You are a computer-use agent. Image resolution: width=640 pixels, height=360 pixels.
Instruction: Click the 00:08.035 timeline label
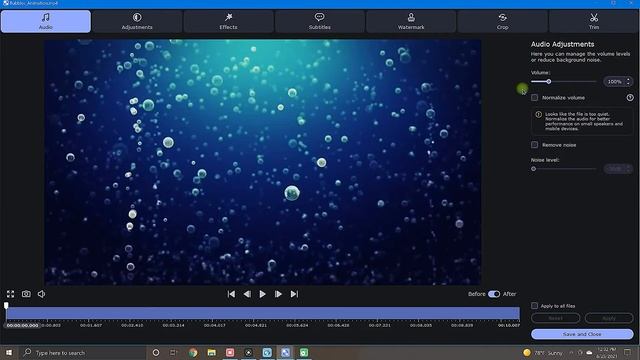pyautogui.click(x=421, y=325)
